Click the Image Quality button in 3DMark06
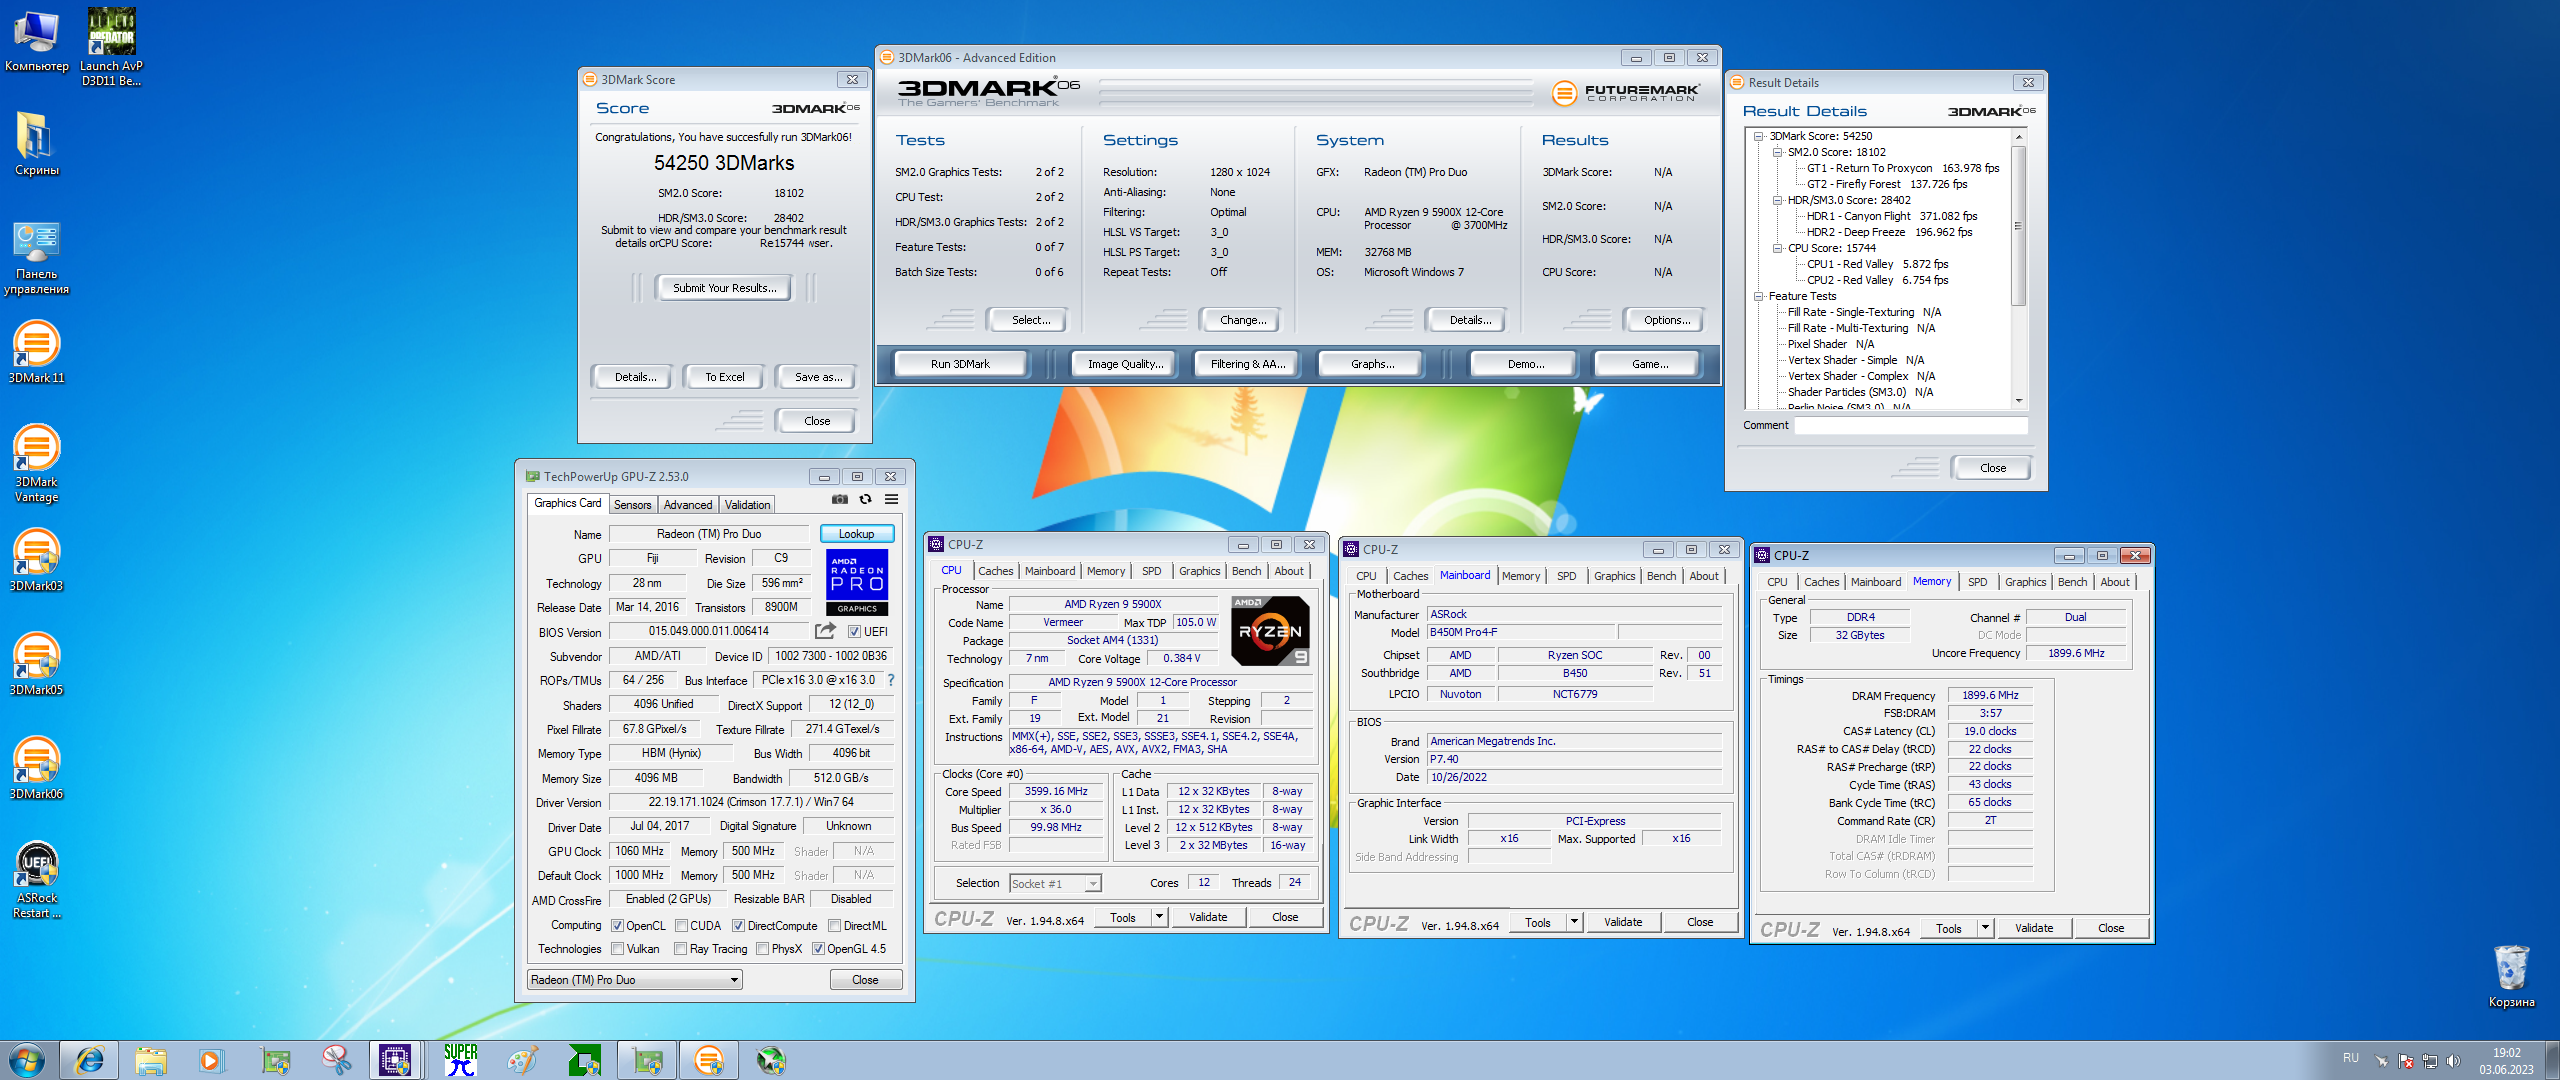2560x1080 pixels. (x=1125, y=364)
